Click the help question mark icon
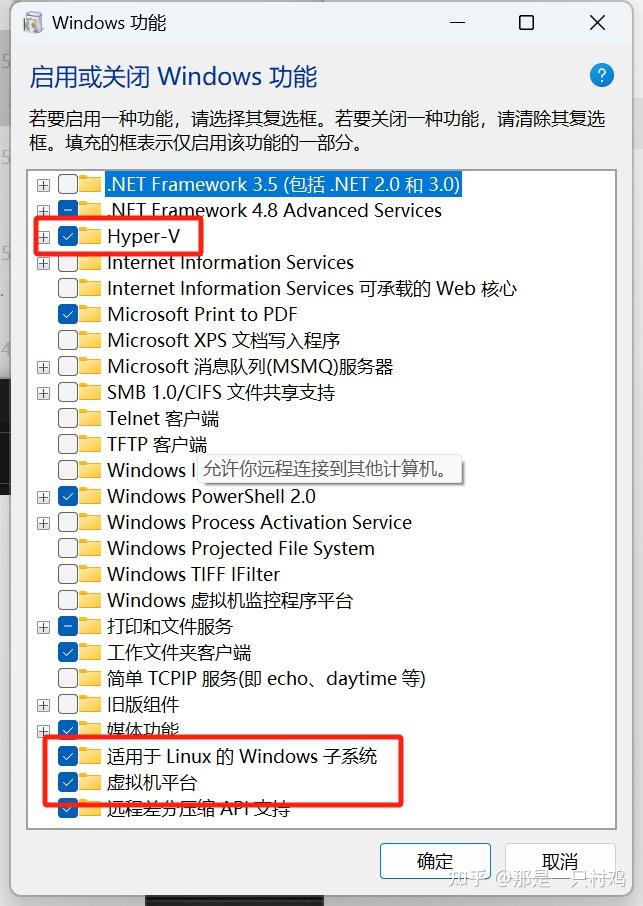The image size is (643, 906). (601, 75)
